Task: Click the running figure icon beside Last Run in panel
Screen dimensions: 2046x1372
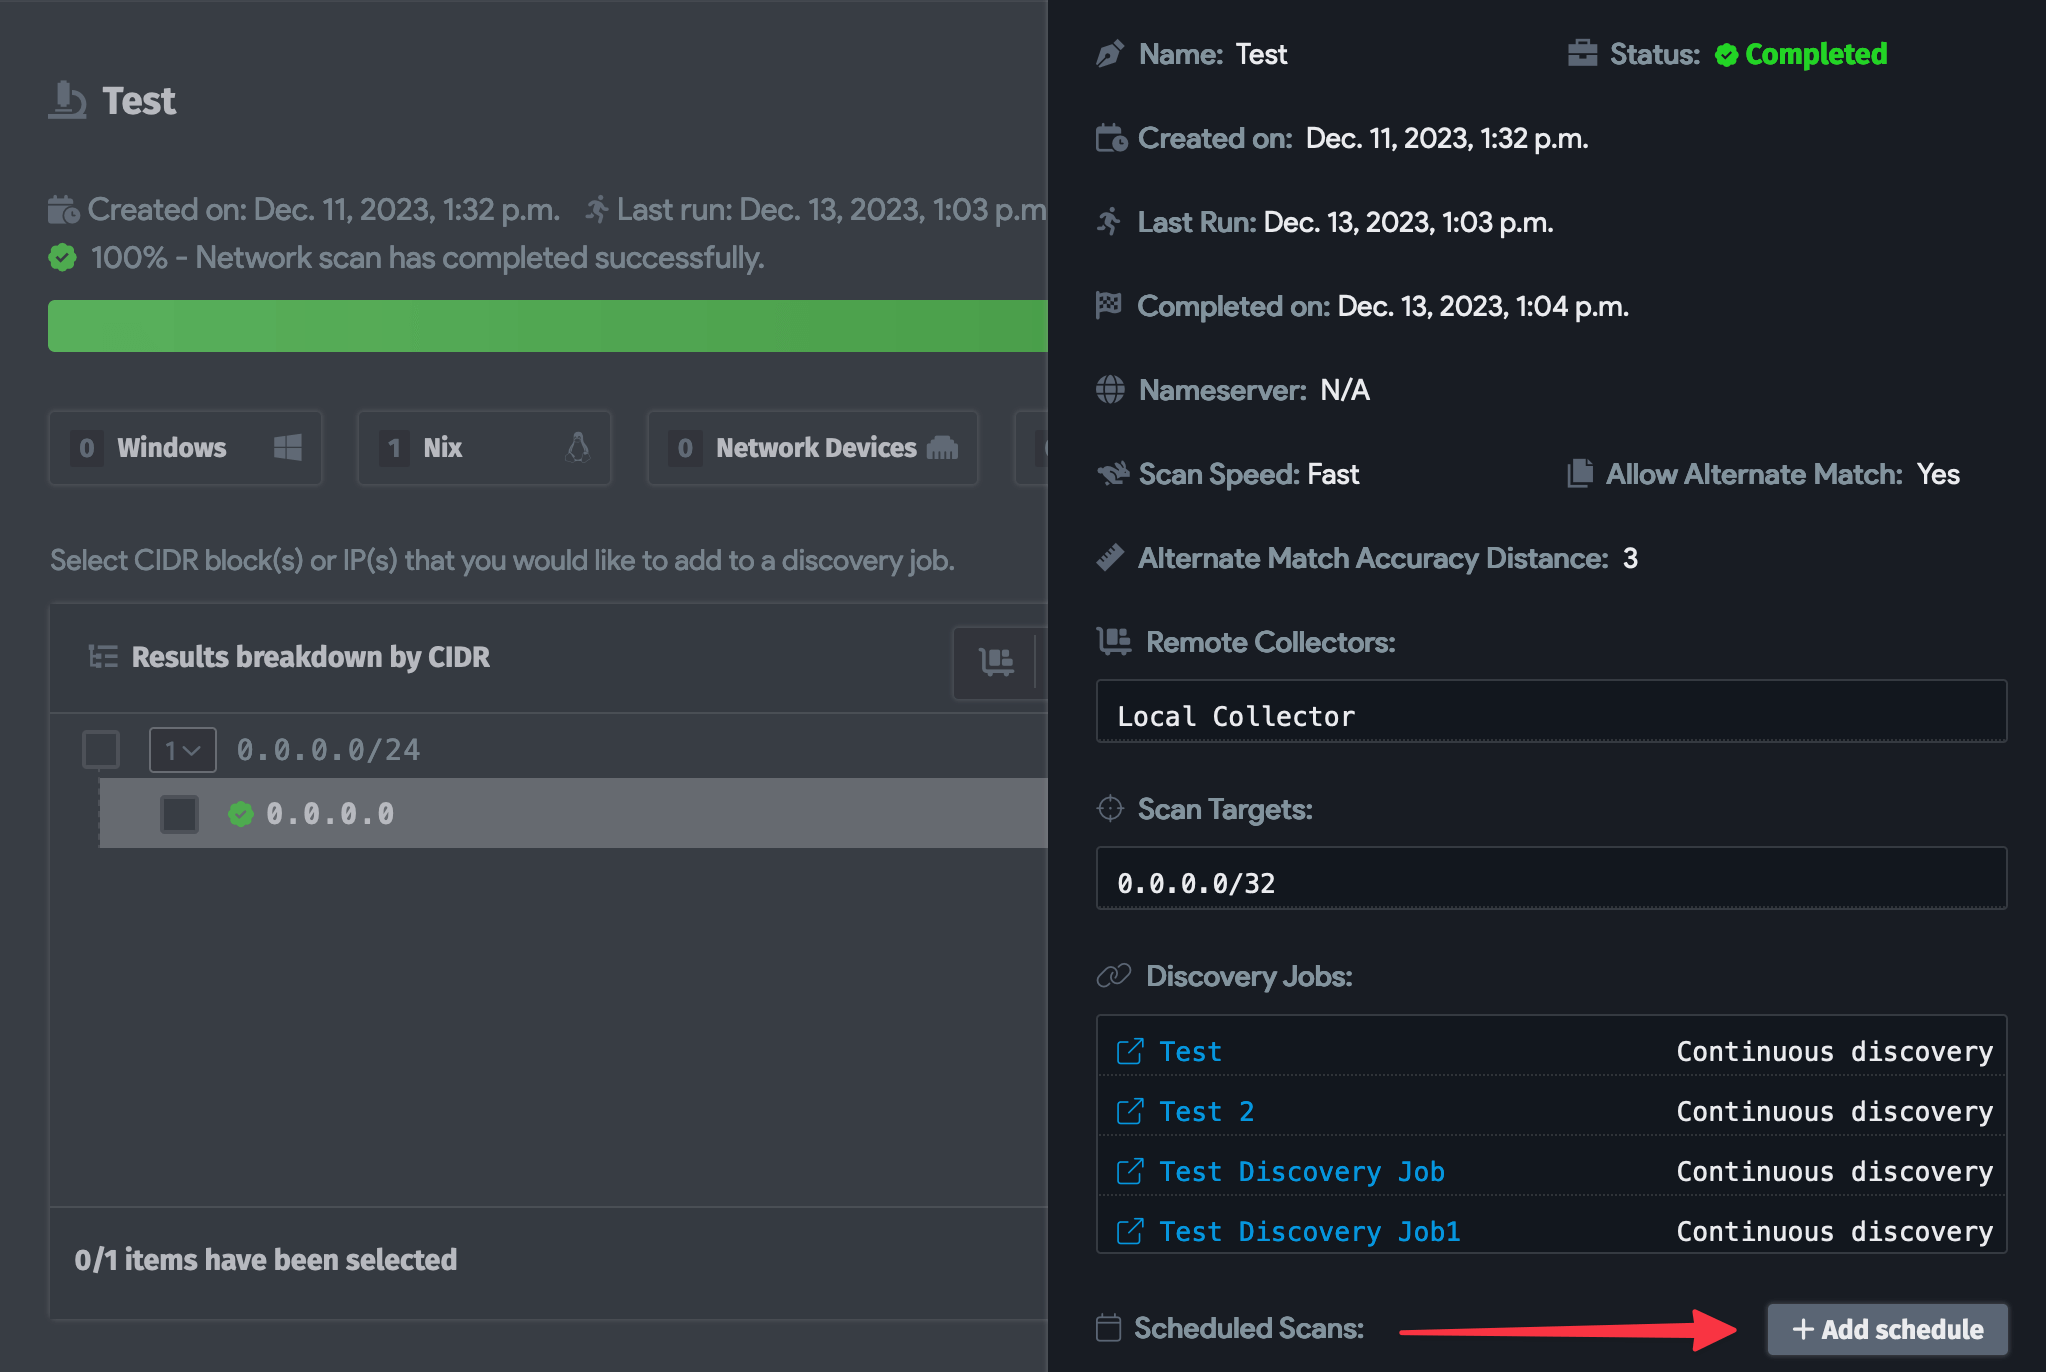Action: coord(1109,221)
